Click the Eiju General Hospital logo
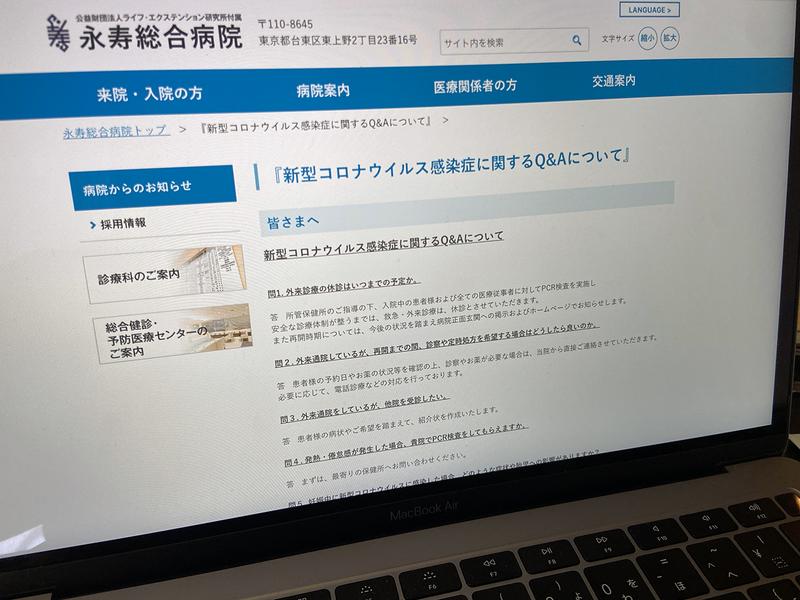The height and width of the screenshot is (600, 800). pos(58,33)
